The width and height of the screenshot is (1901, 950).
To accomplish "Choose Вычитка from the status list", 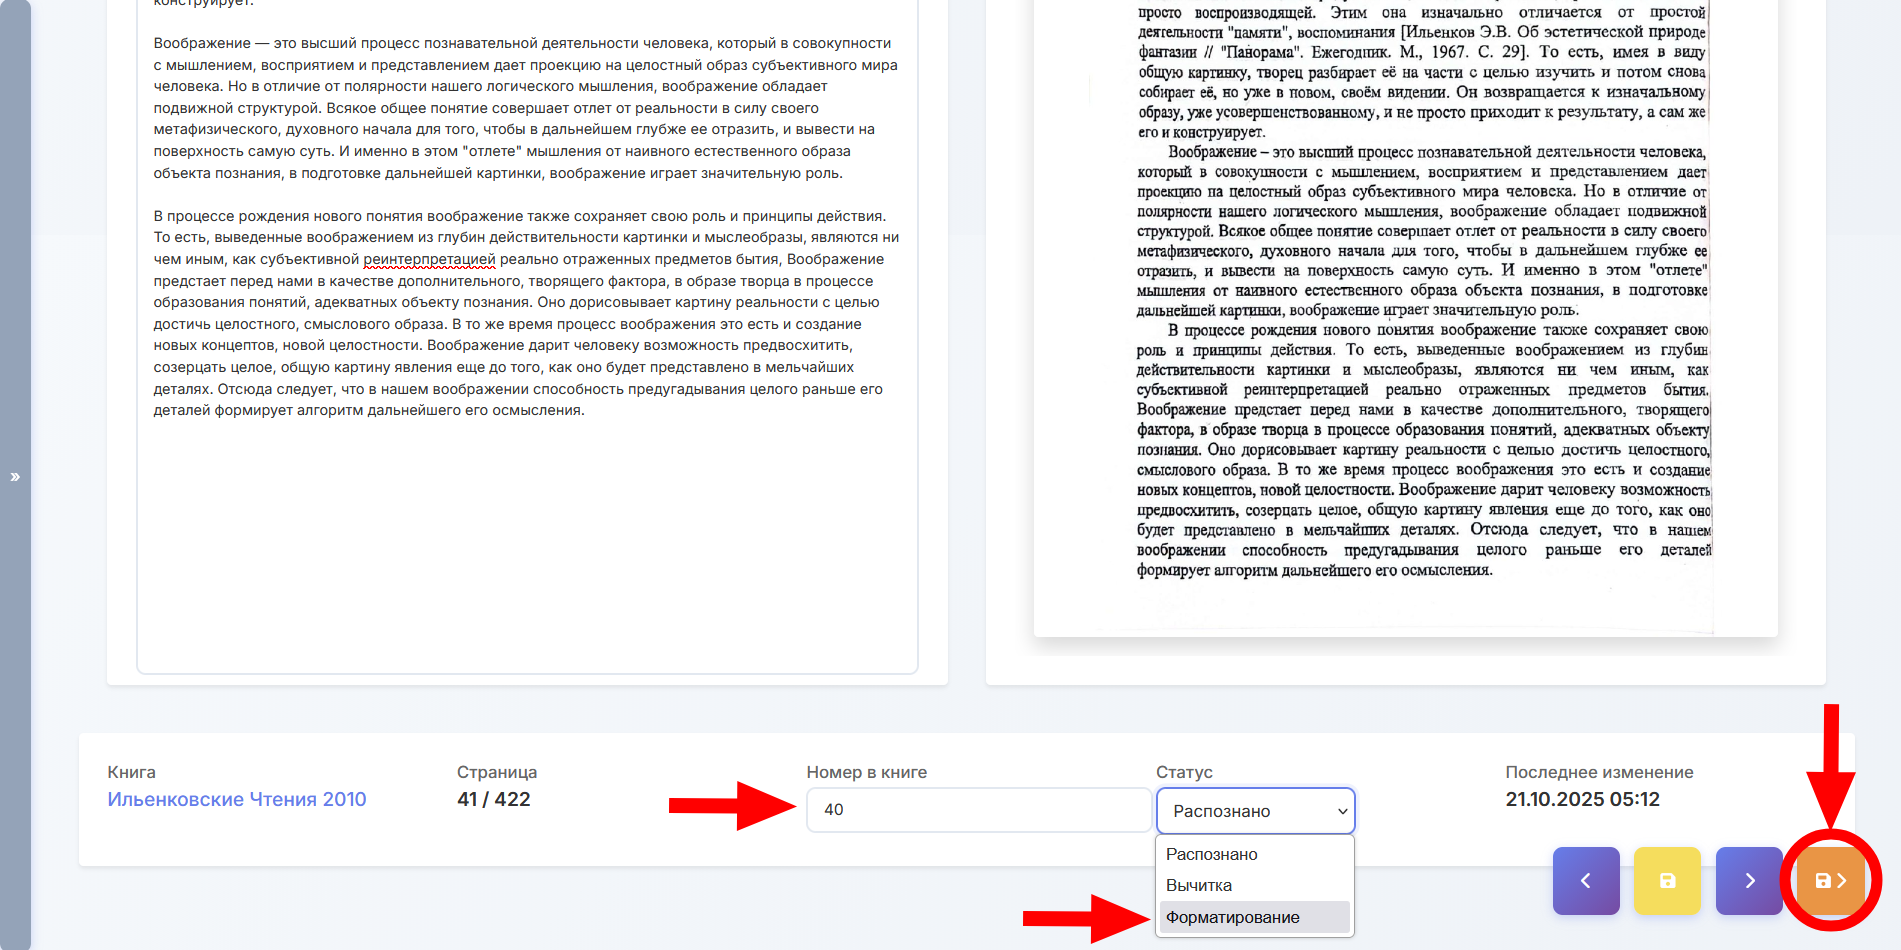I will pos(1199,885).
